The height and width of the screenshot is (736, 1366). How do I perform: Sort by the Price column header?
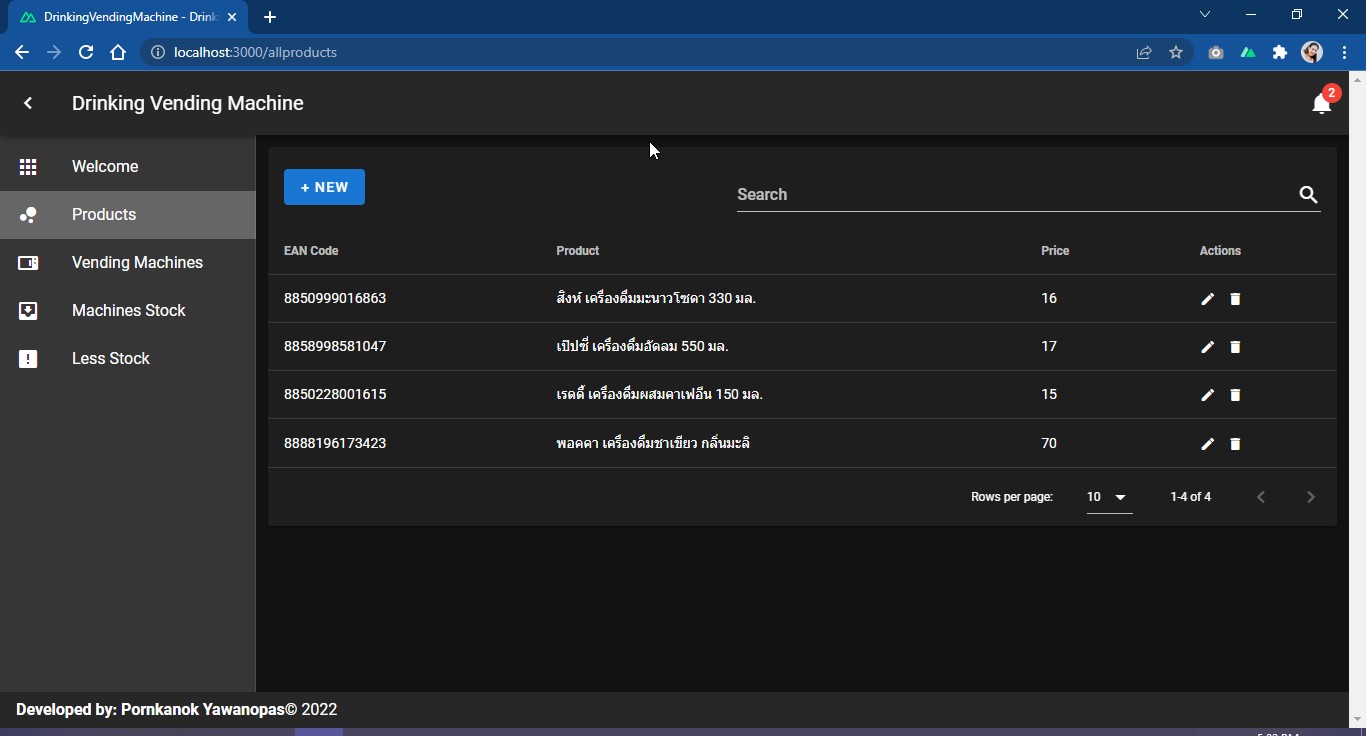[1055, 251]
